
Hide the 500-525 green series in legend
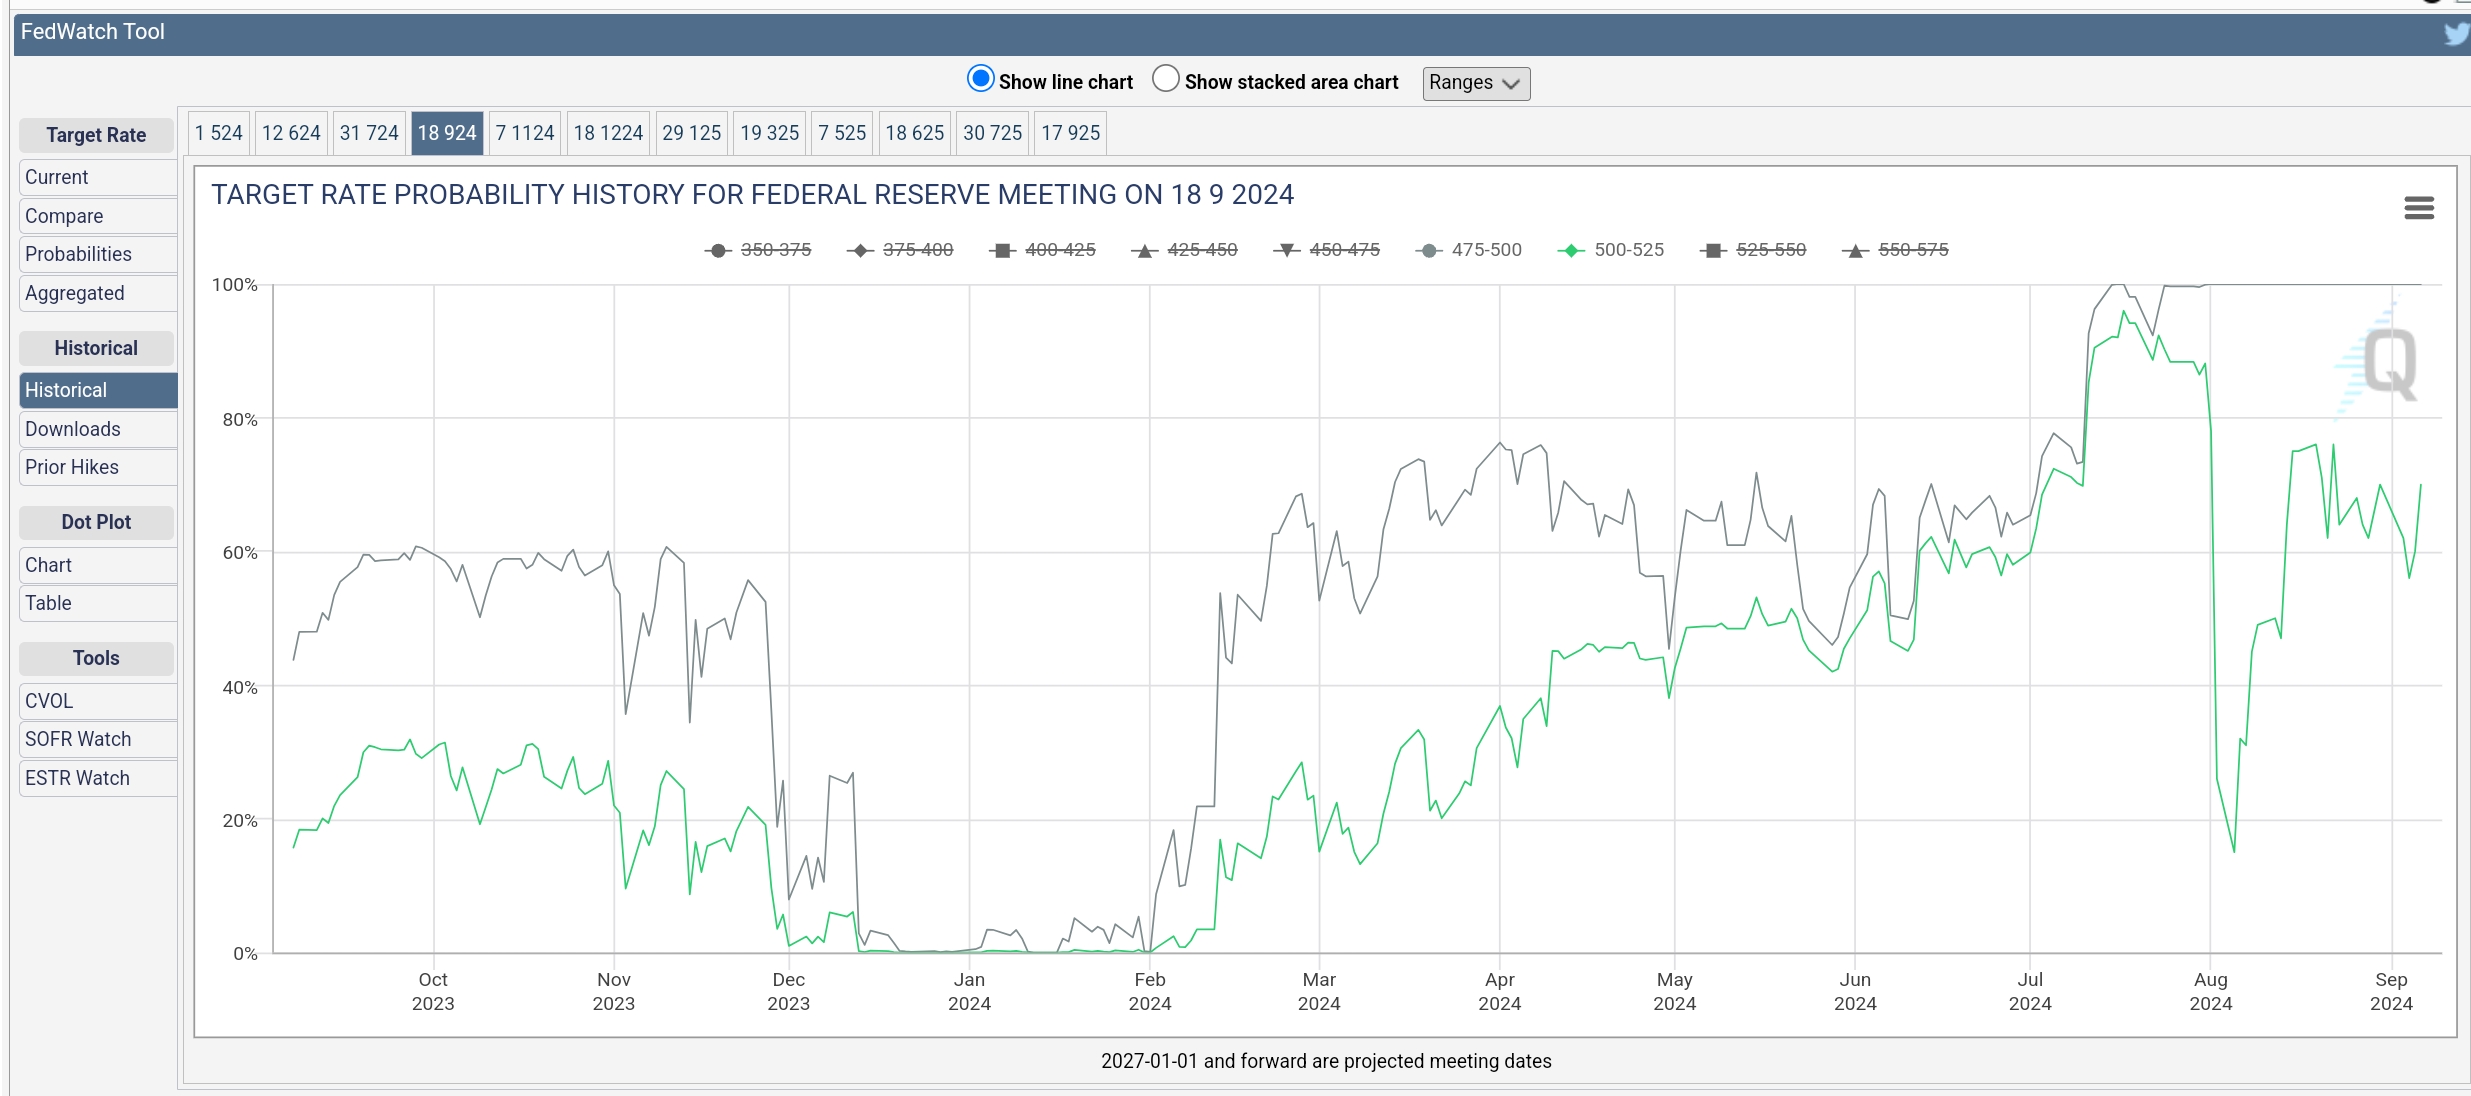coord(1610,250)
